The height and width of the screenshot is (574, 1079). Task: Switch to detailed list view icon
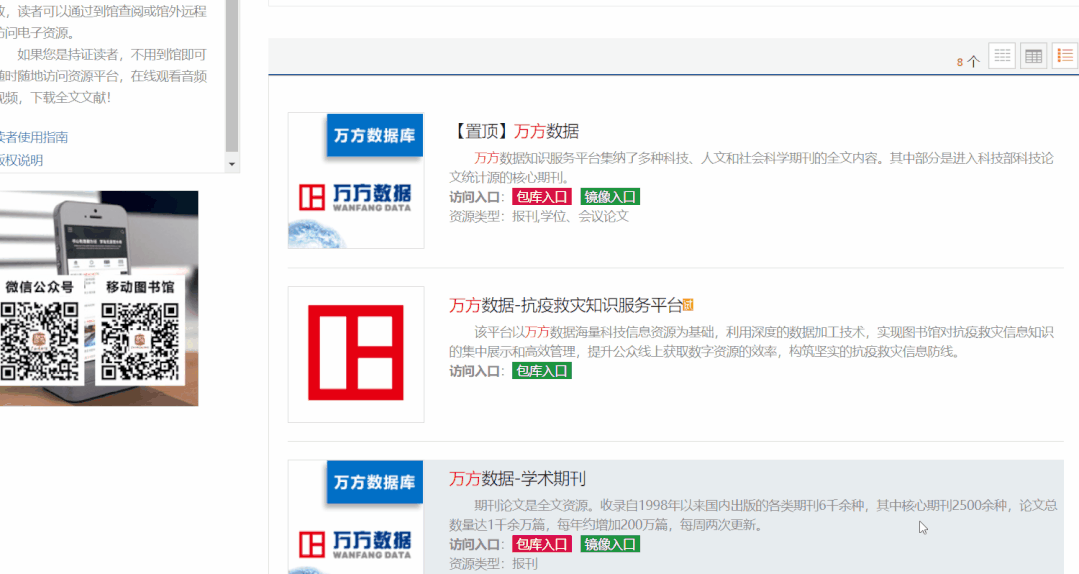pos(1065,56)
